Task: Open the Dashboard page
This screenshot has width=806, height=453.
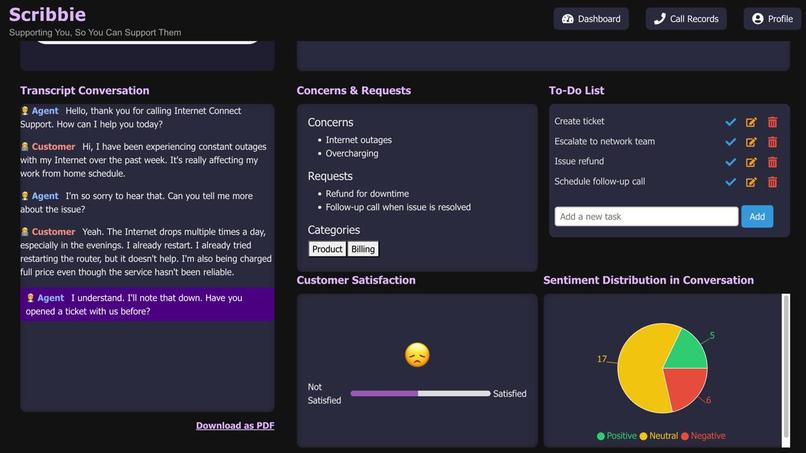Action: (591, 19)
